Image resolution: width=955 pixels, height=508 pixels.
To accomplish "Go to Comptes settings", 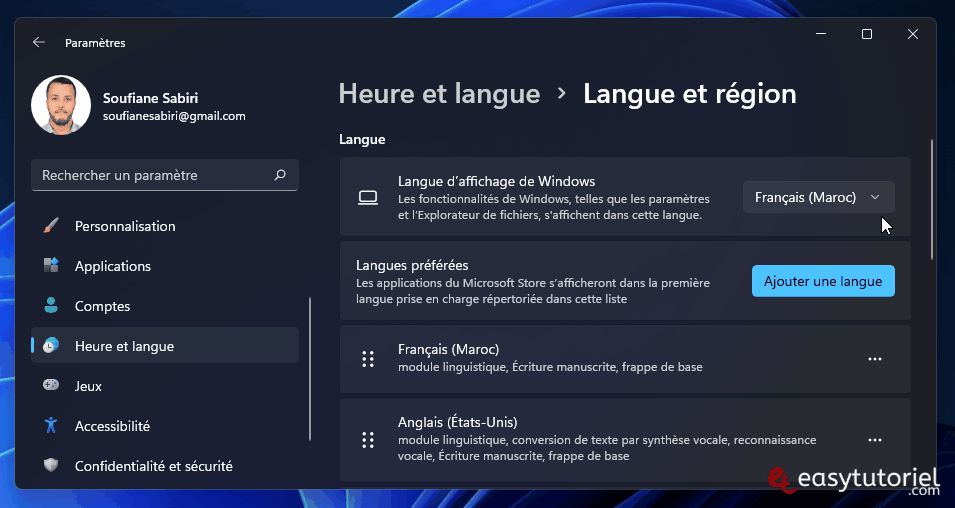I will click(165, 306).
